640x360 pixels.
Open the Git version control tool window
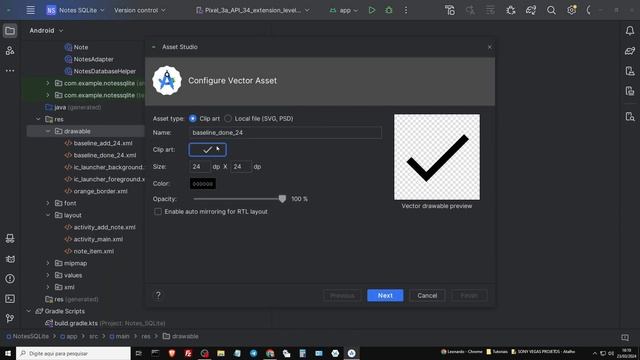point(10,318)
